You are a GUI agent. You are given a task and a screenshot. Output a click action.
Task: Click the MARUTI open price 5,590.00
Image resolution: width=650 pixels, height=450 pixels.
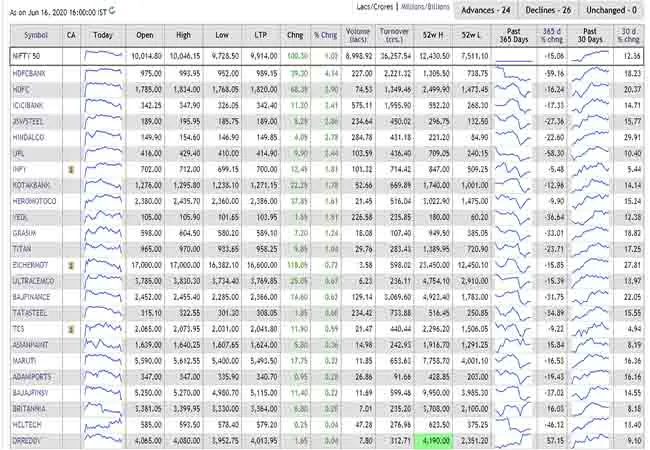(x=148, y=361)
